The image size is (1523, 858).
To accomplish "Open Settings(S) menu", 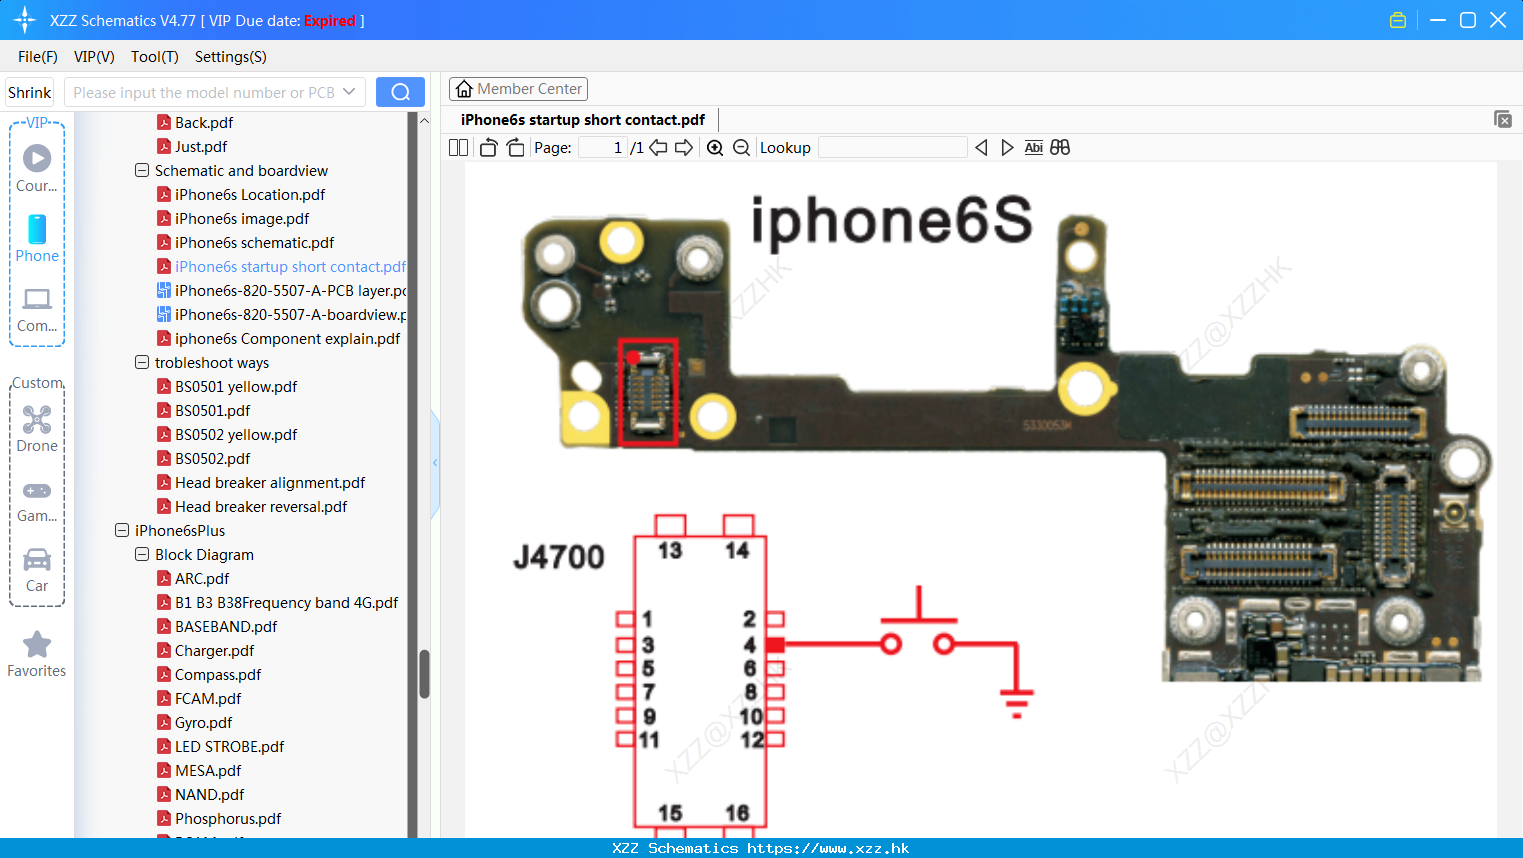I will 231,56.
